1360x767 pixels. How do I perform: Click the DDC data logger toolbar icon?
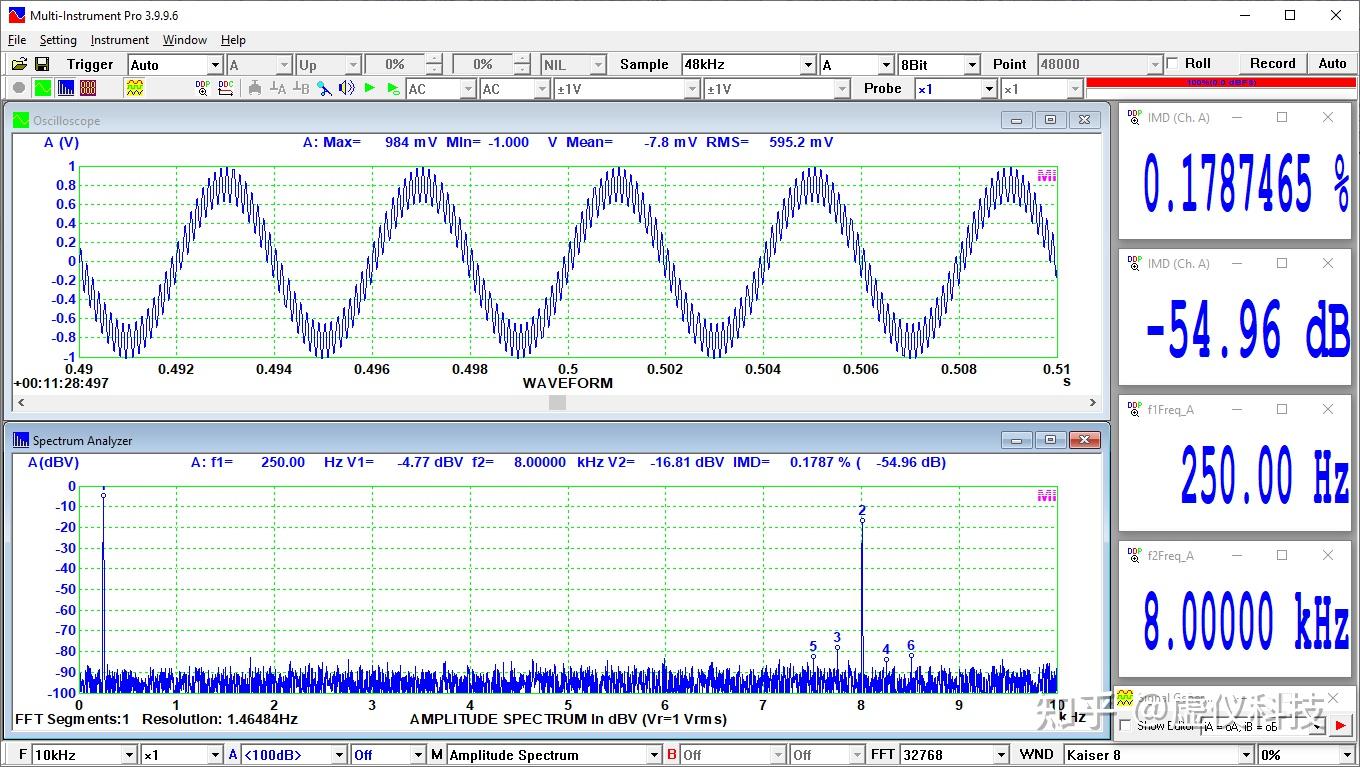click(x=226, y=88)
